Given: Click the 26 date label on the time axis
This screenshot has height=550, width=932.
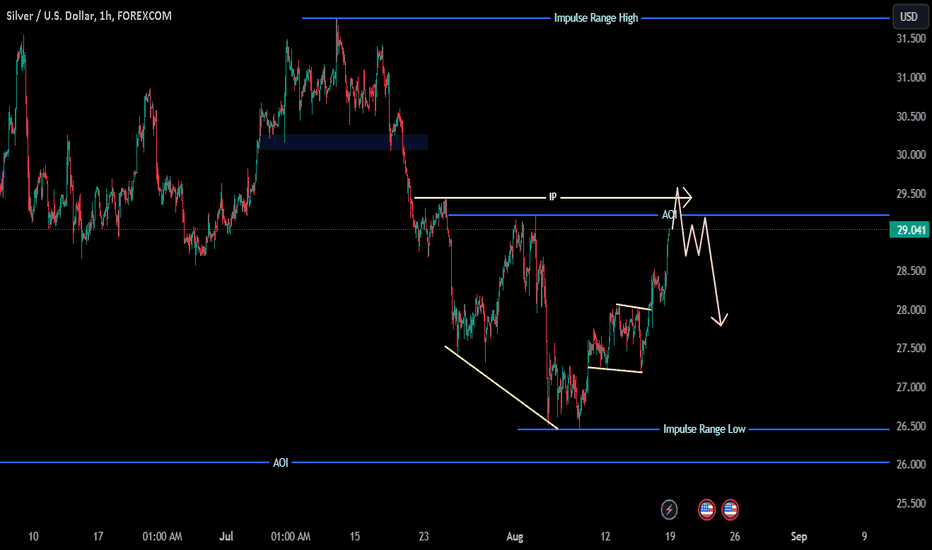Looking at the screenshot, I should [x=735, y=536].
